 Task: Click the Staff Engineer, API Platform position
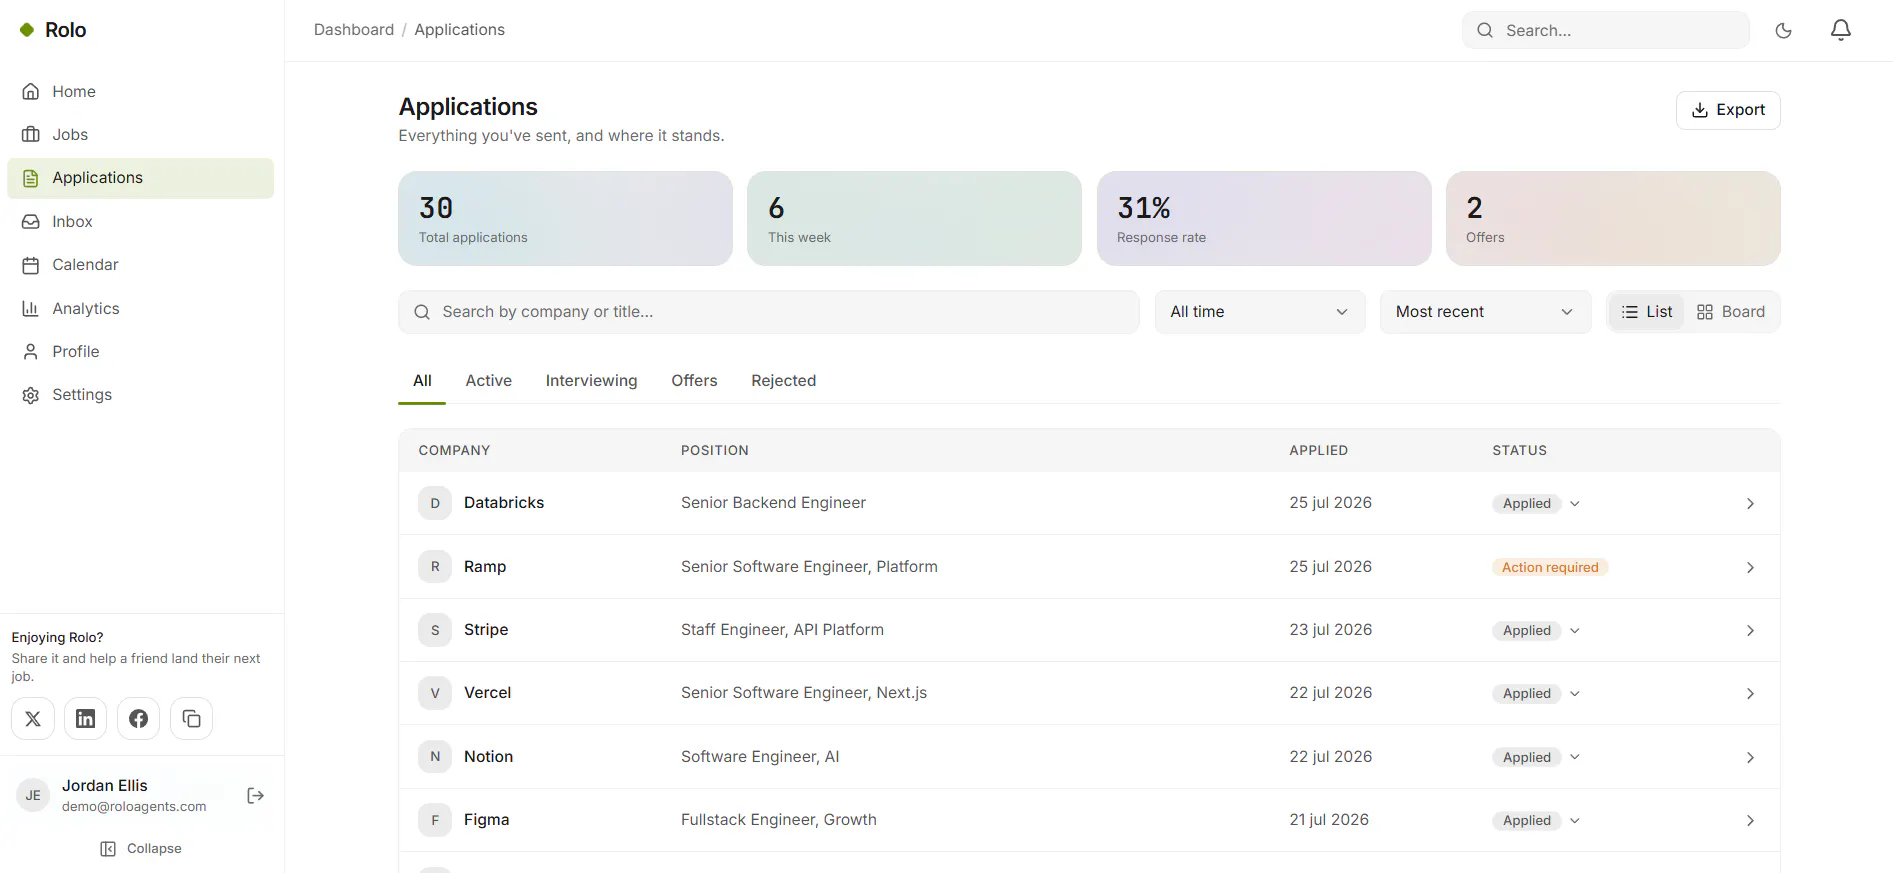(x=782, y=630)
